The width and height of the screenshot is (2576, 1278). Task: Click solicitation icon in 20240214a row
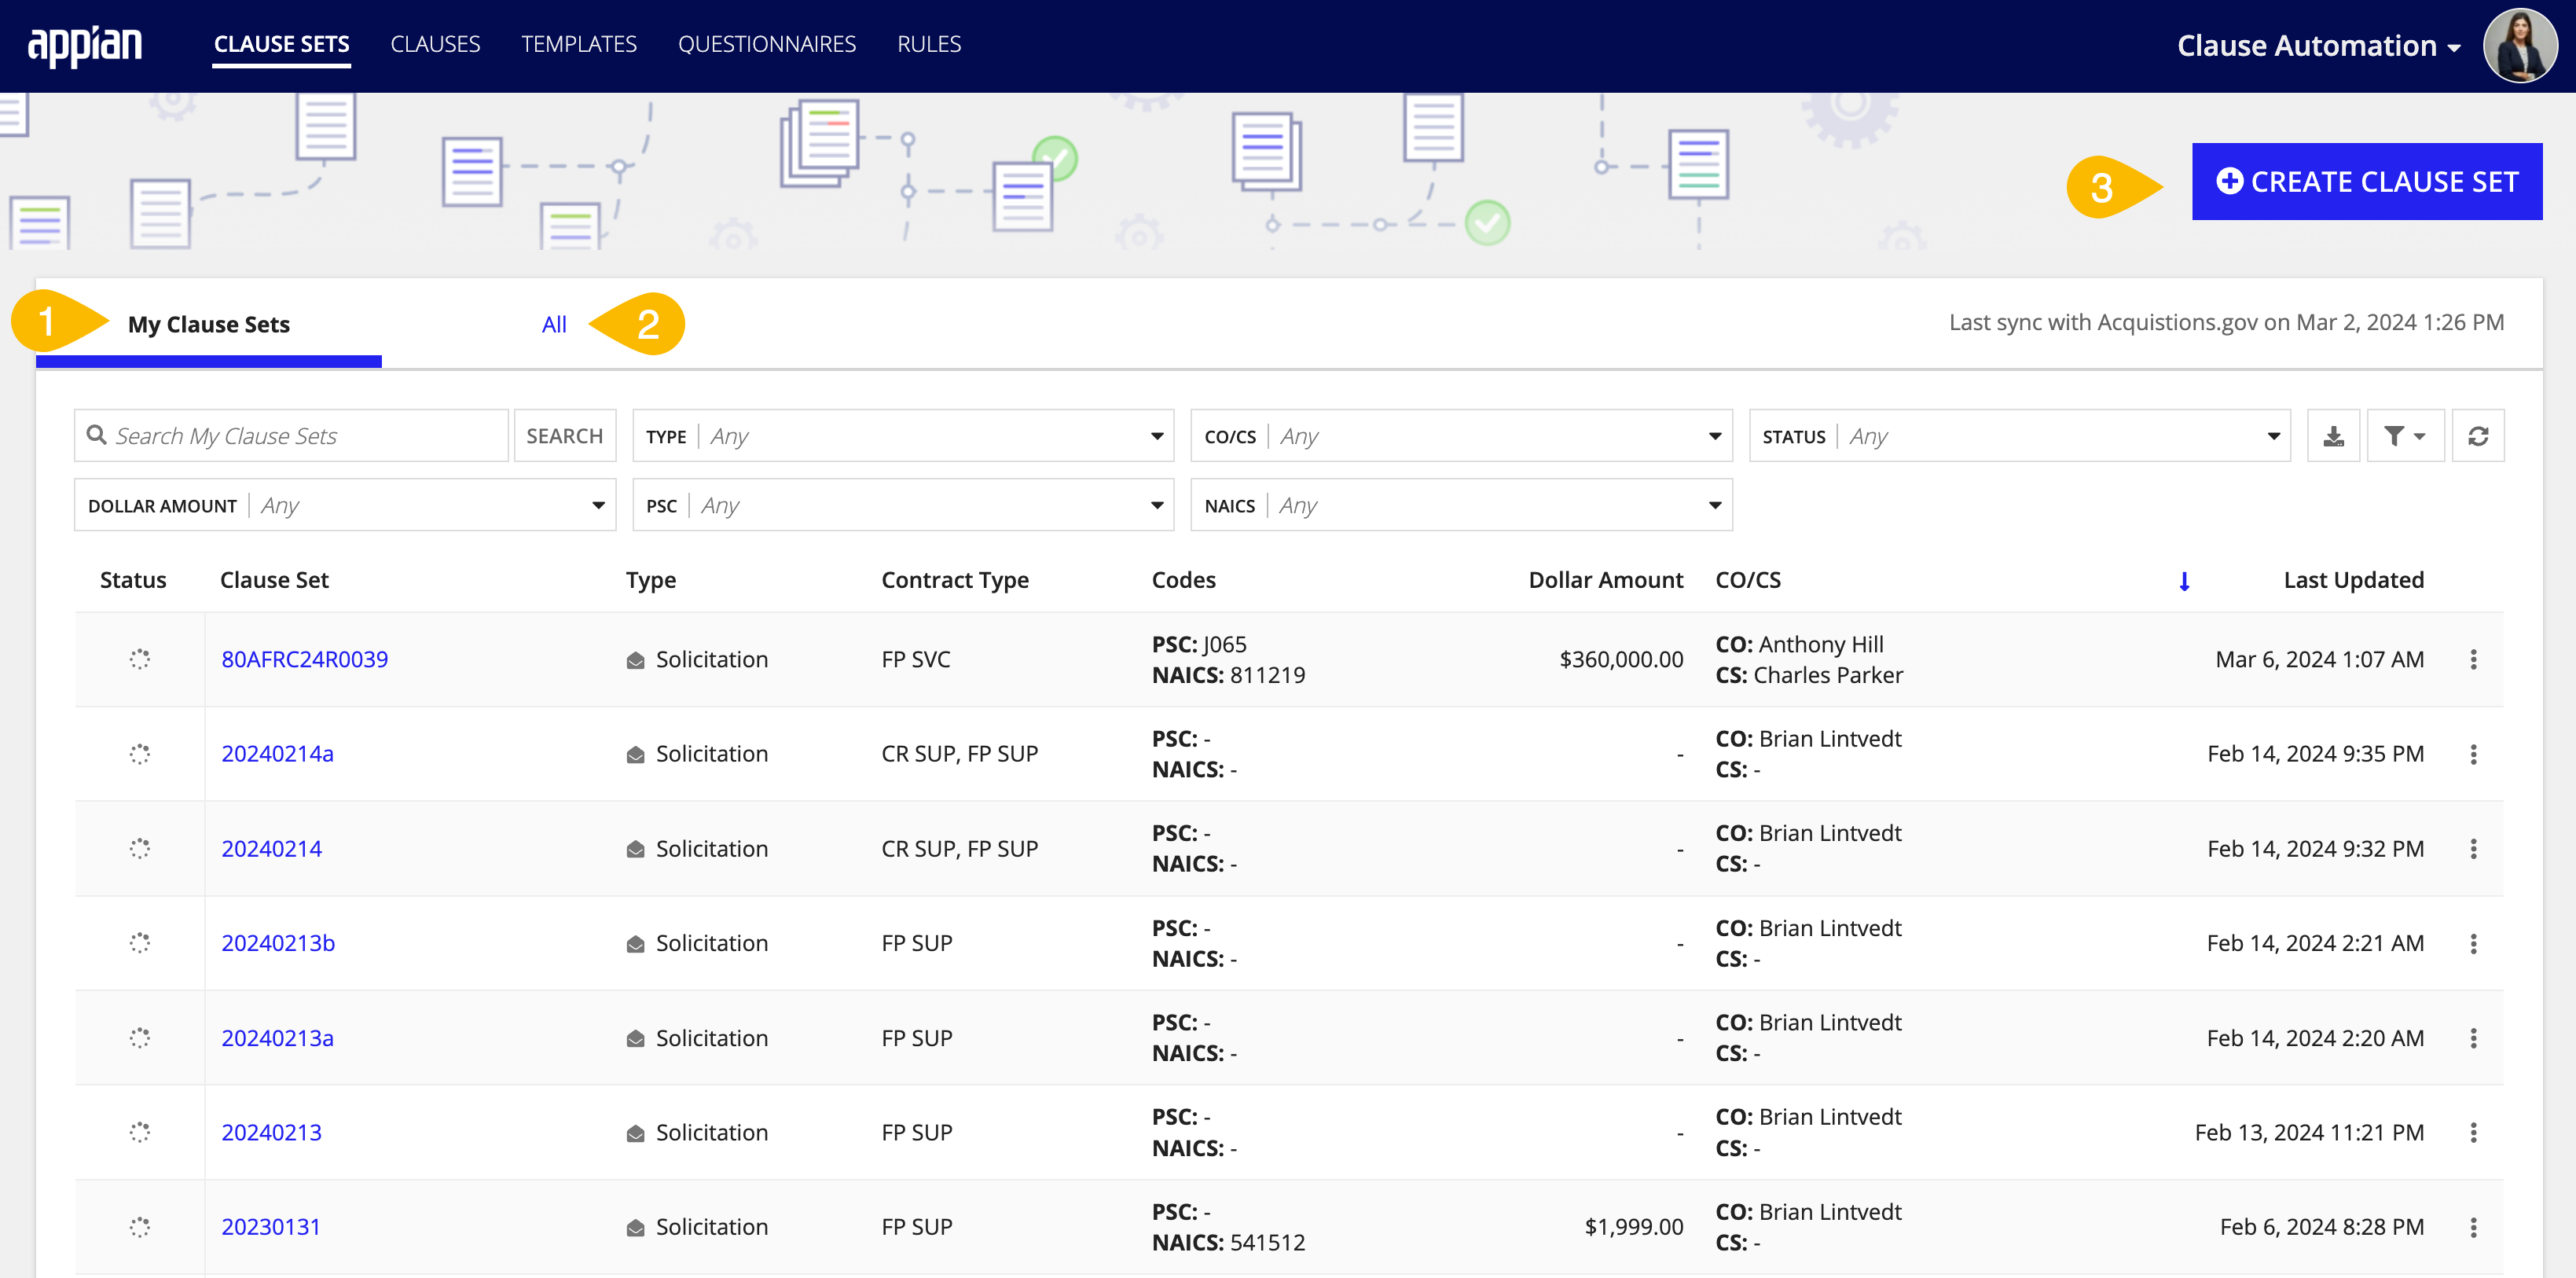[635, 755]
